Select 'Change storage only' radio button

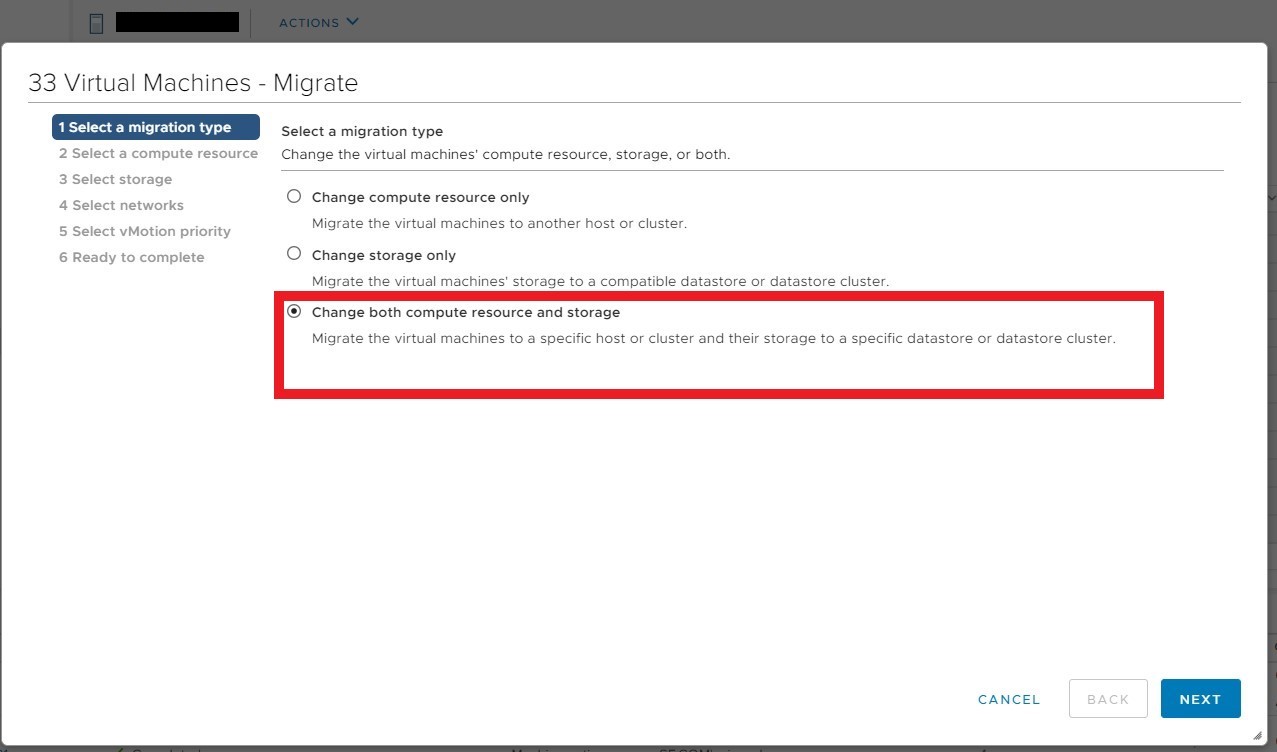pyautogui.click(x=294, y=254)
